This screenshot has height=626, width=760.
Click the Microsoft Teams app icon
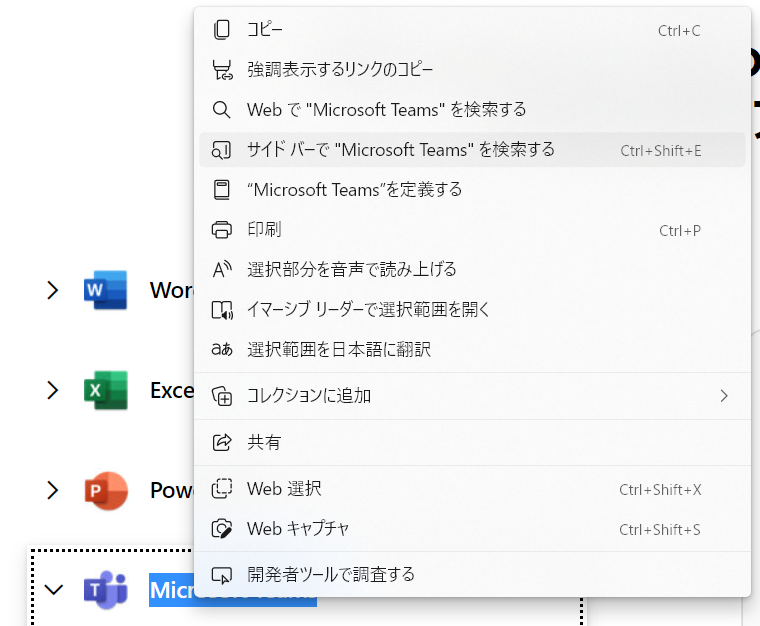point(106,590)
